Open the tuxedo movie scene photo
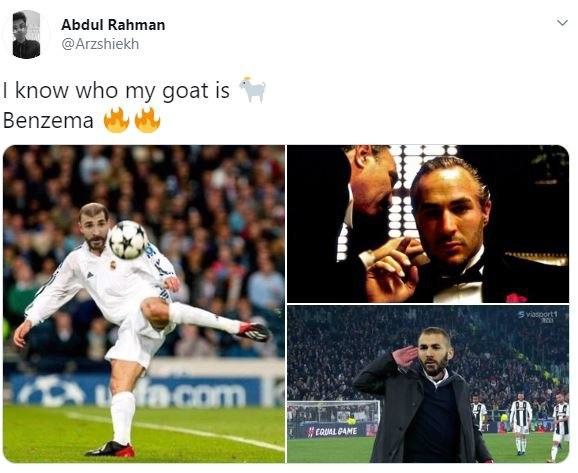 click(428, 224)
